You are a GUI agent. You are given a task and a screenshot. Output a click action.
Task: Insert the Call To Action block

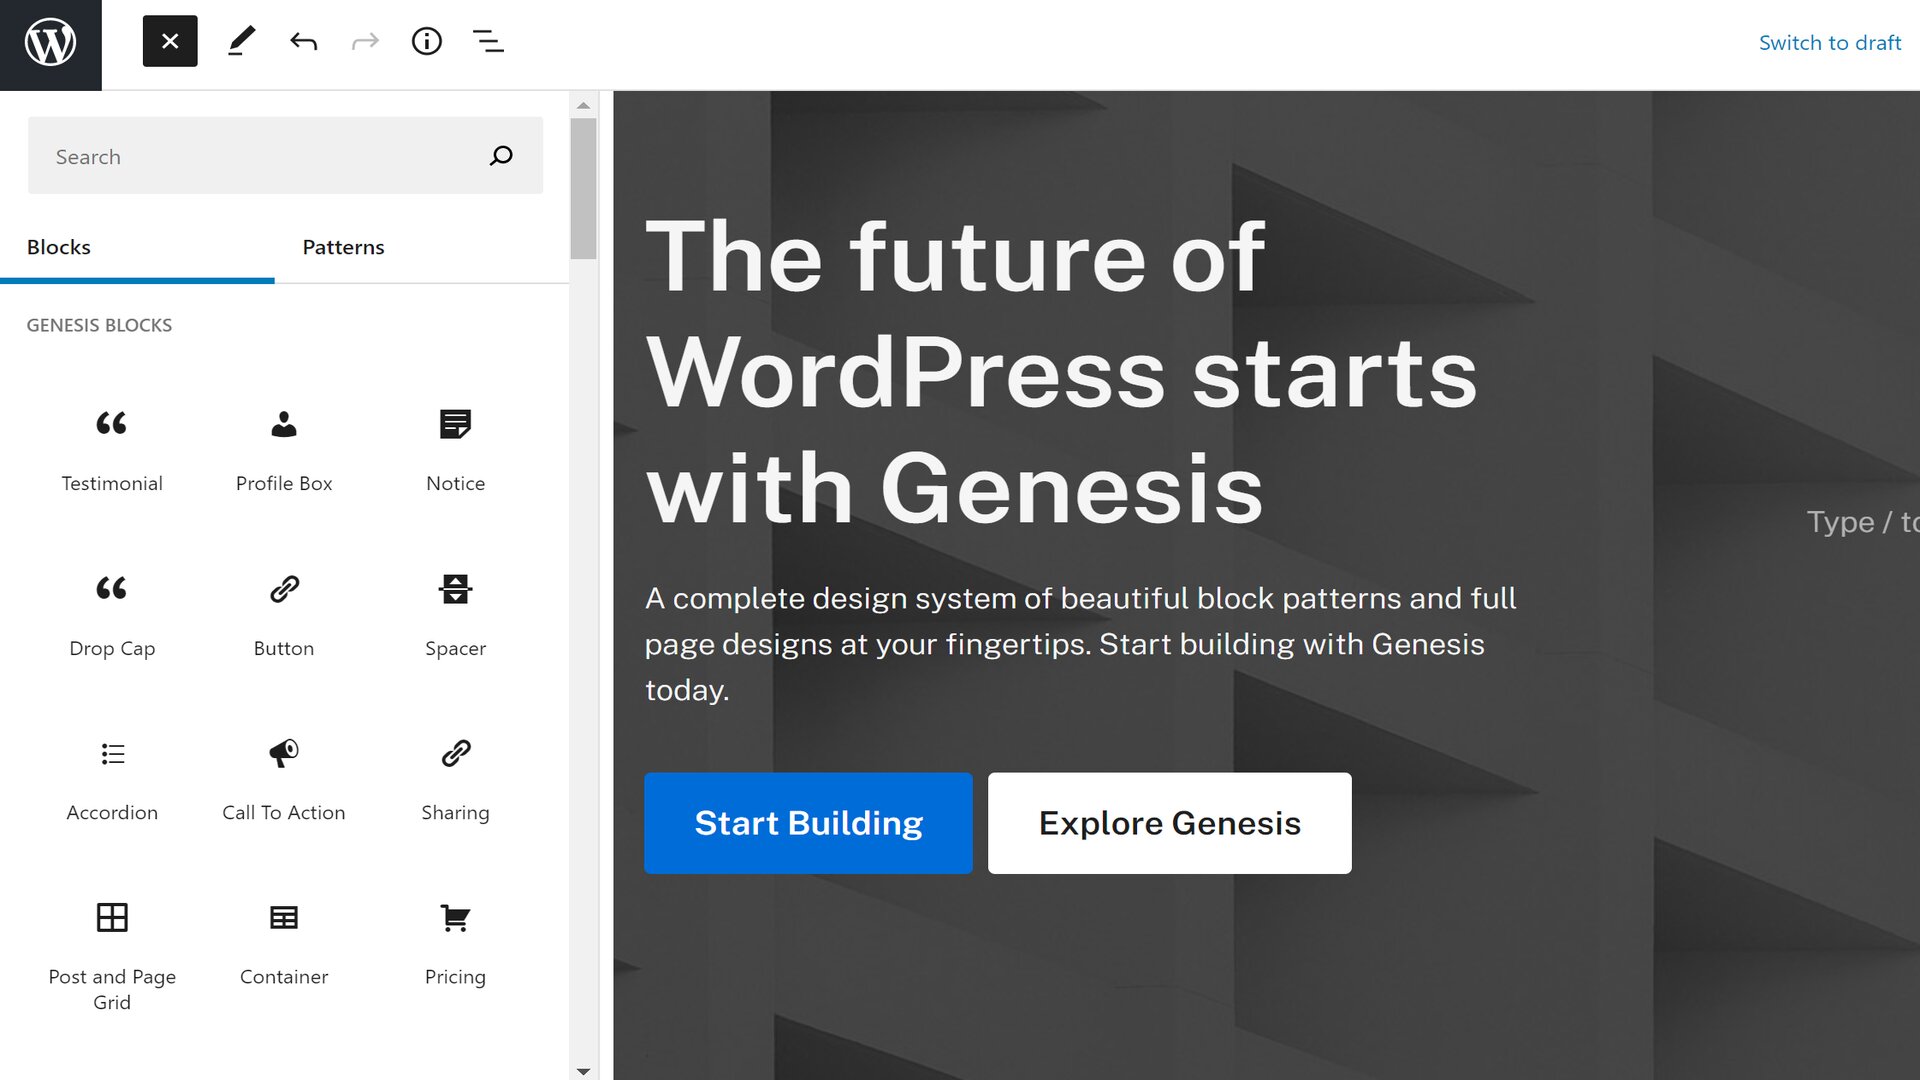(284, 780)
